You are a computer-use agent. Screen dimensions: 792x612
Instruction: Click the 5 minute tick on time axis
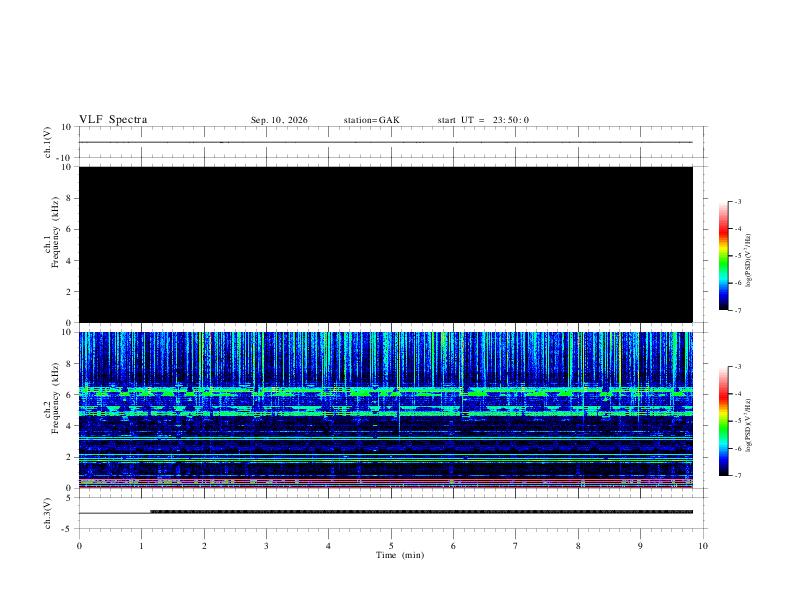coord(391,546)
